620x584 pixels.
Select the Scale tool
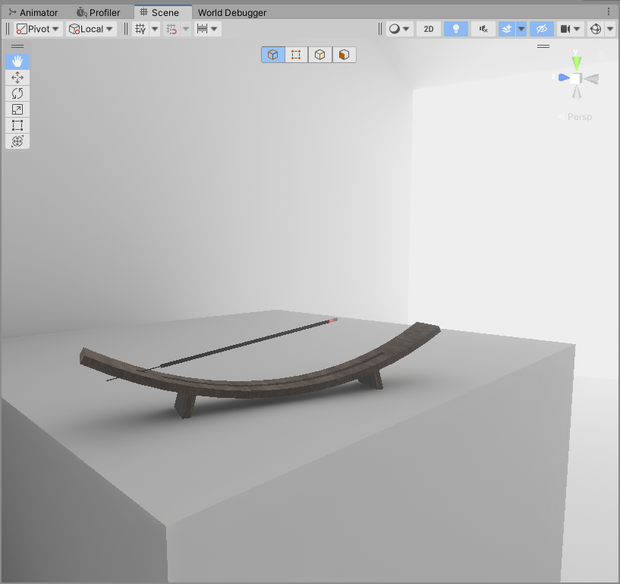pyautogui.click(x=17, y=110)
